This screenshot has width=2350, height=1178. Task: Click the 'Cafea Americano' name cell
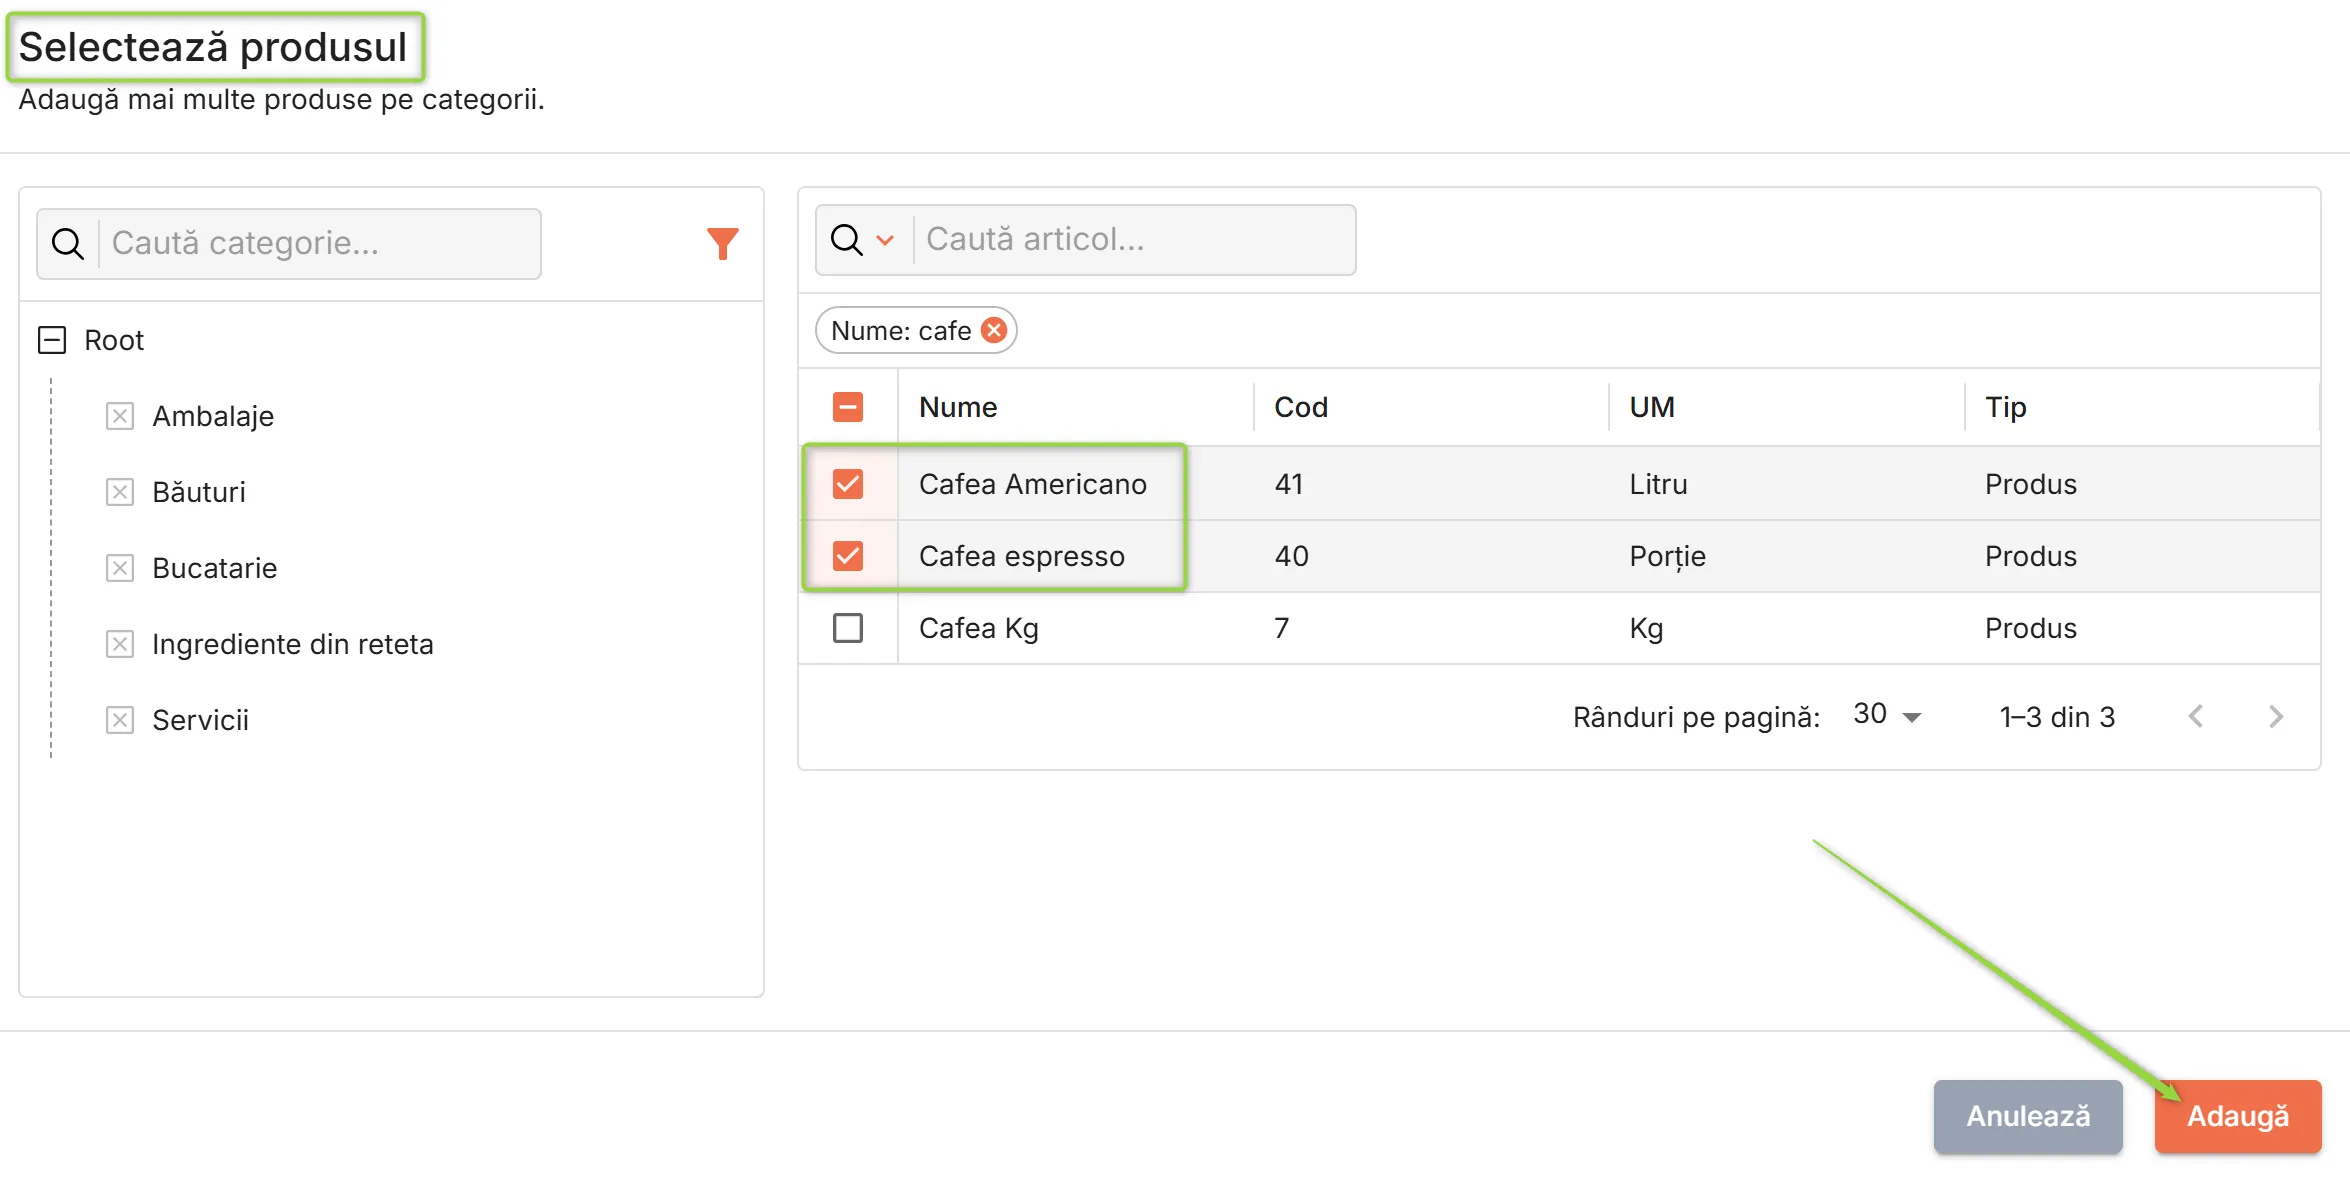pos(1033,484)
